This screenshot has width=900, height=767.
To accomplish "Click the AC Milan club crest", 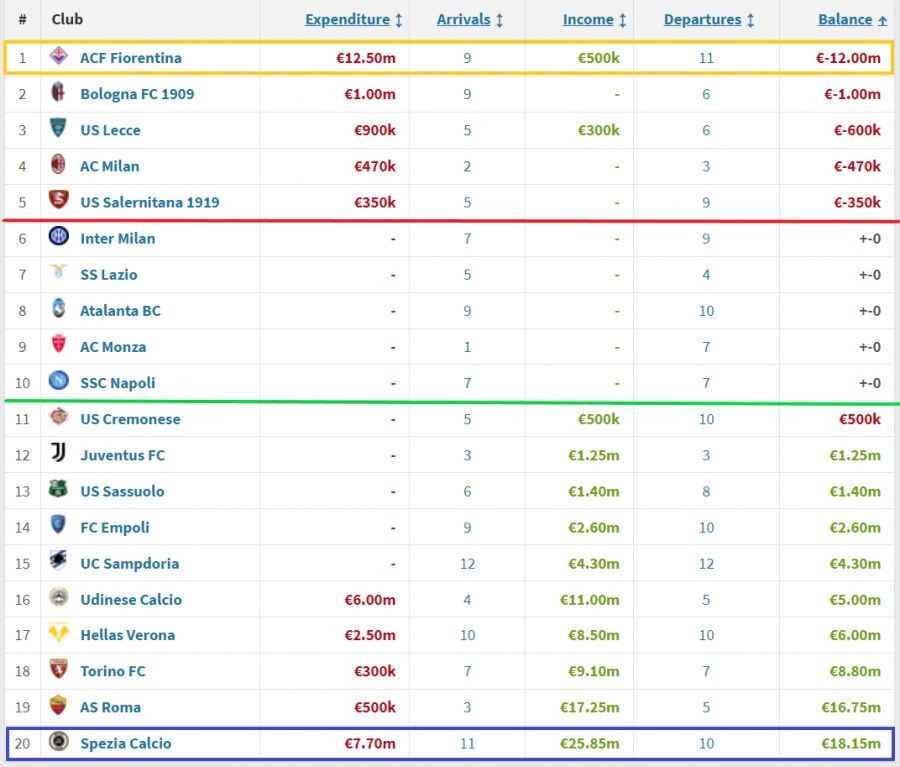I will coord(59,166).
